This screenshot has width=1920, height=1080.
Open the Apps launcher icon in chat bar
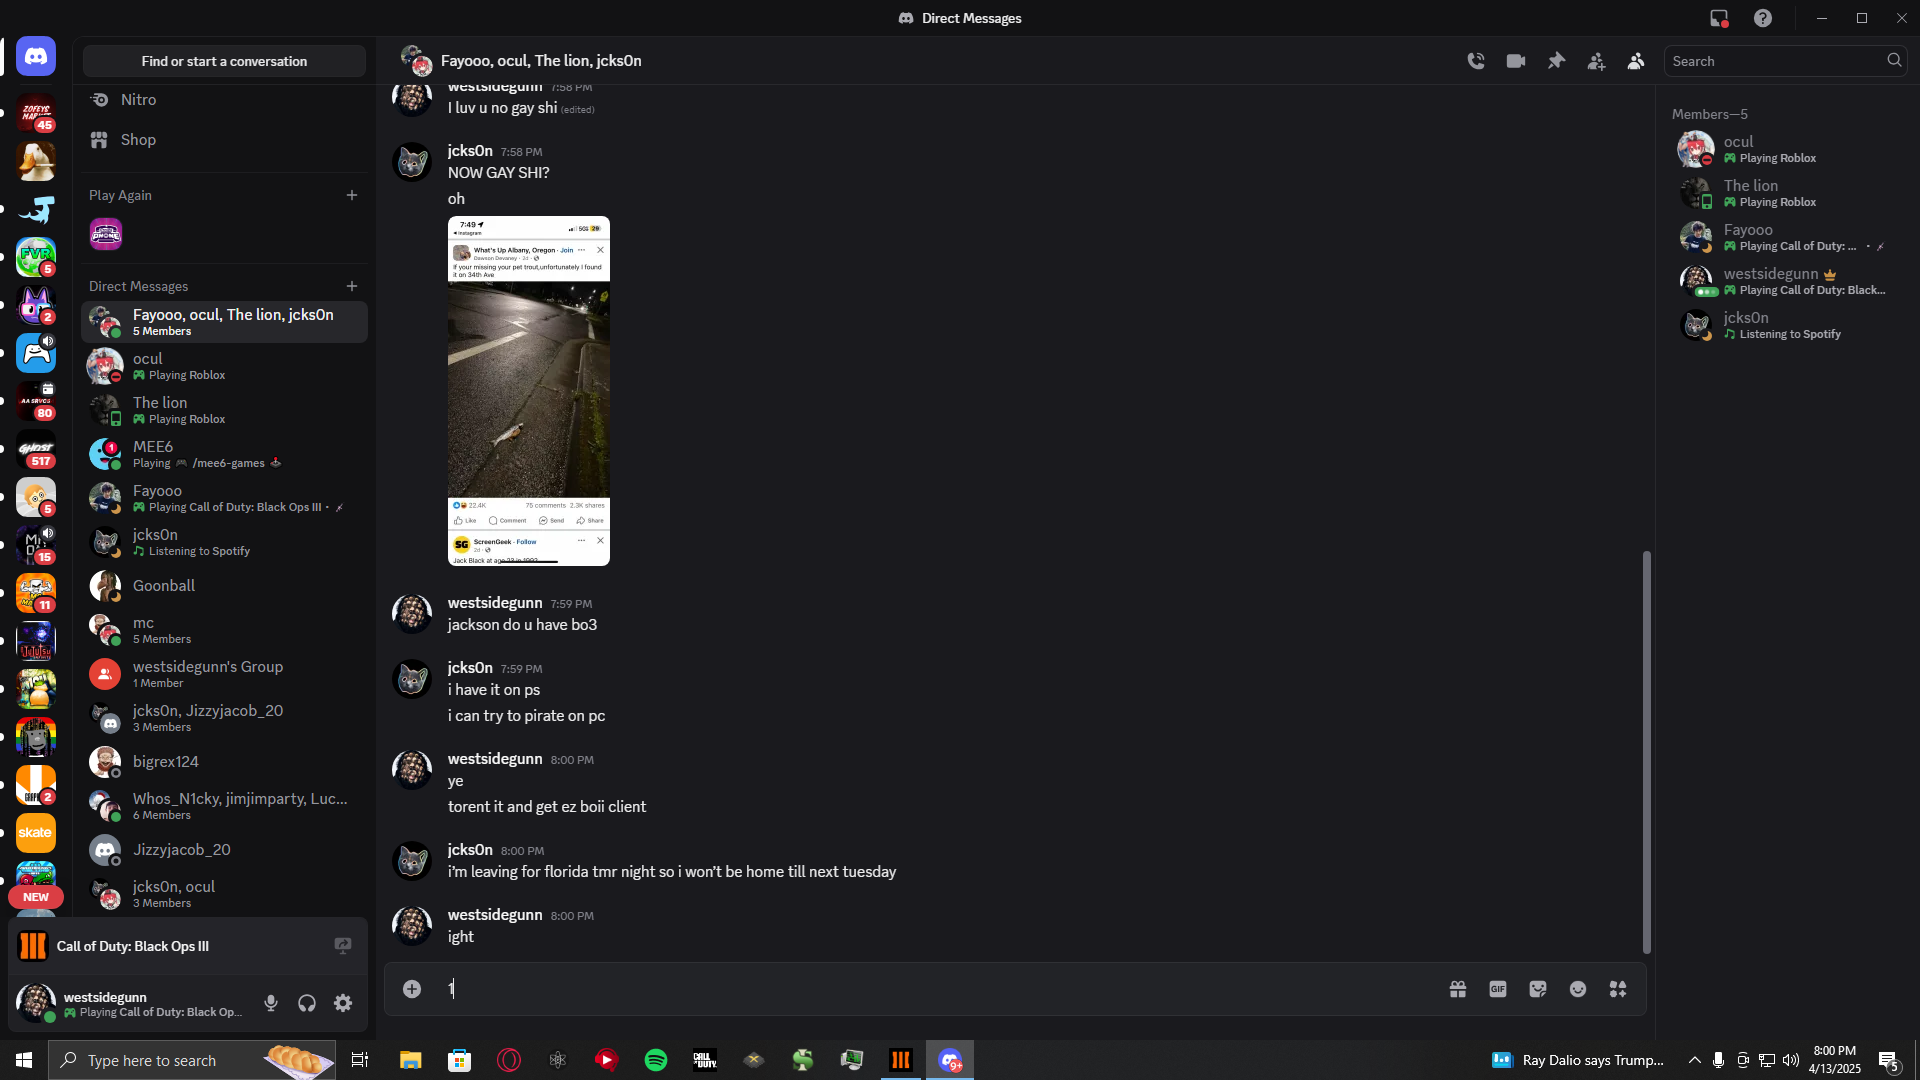pyautogui.click(x=1618, y=989)
